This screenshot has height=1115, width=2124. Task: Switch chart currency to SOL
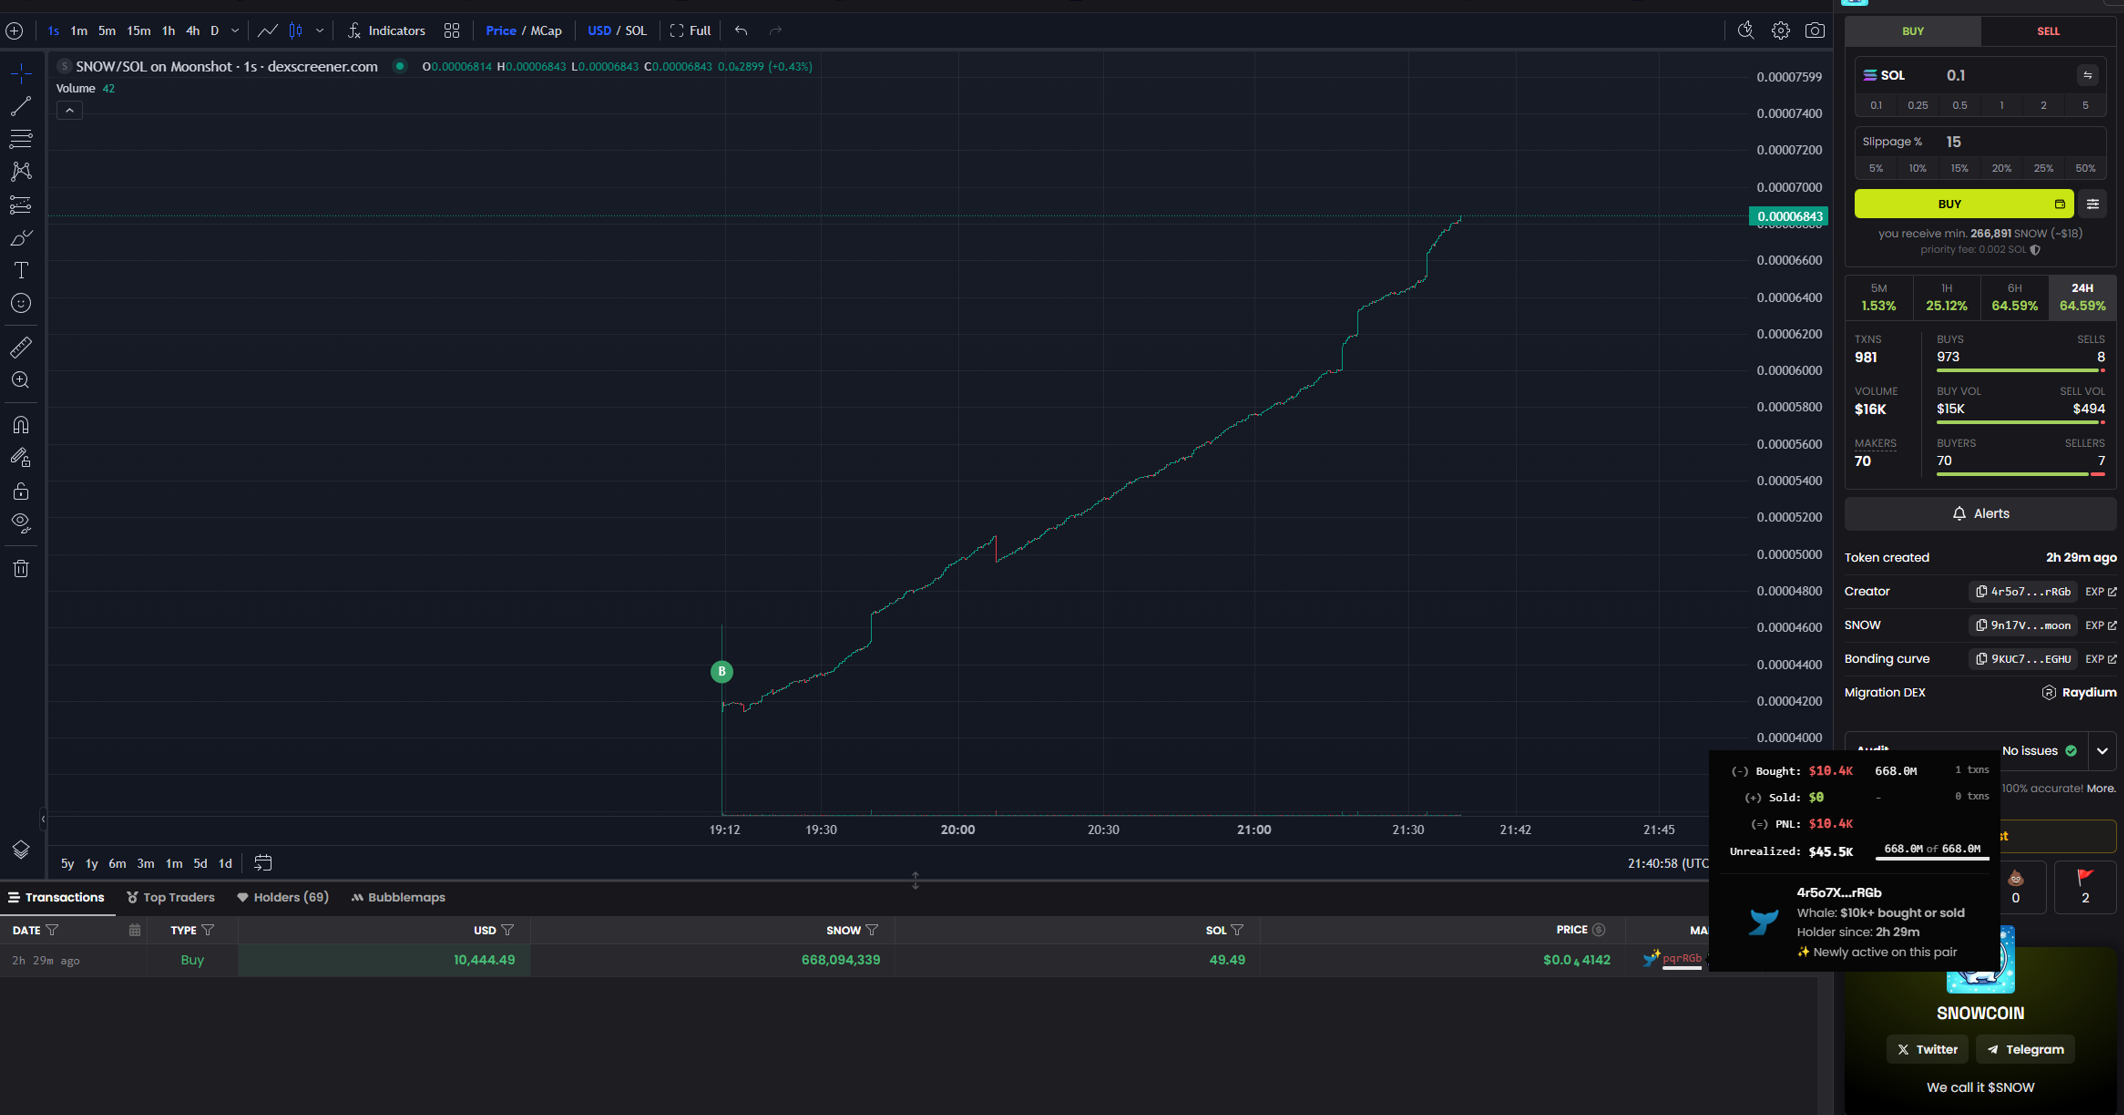636,31
